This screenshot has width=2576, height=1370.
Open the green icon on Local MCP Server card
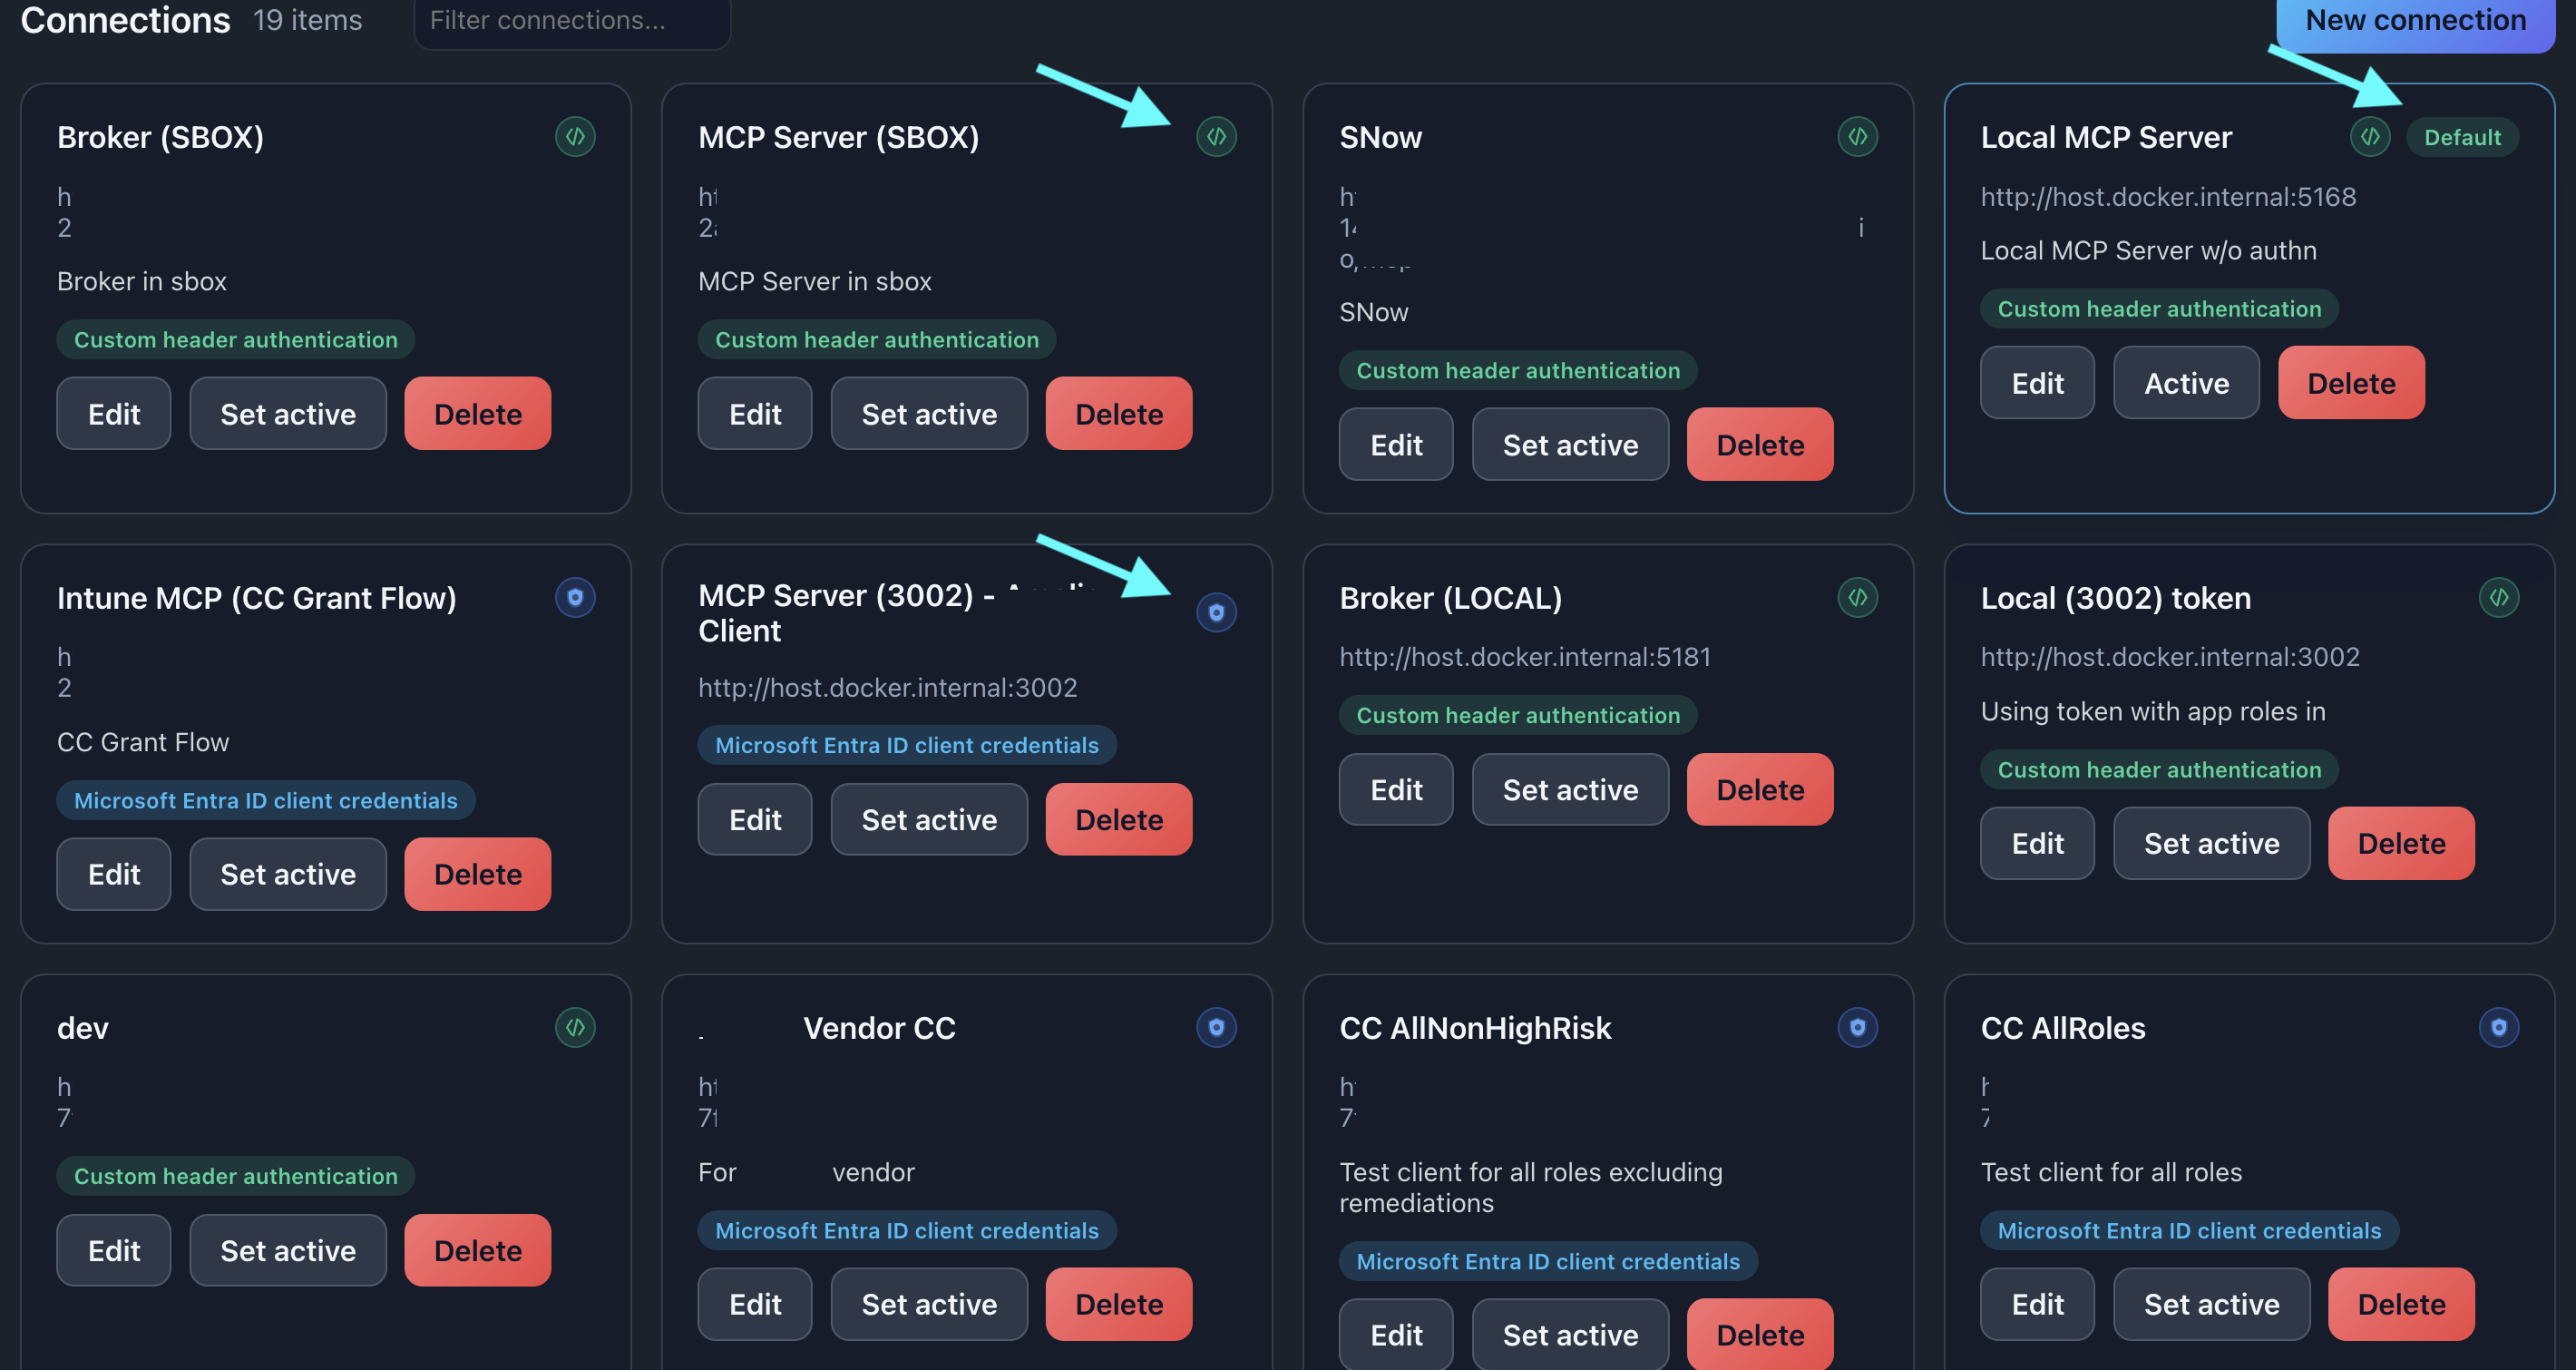click(x=2369, y=137)
